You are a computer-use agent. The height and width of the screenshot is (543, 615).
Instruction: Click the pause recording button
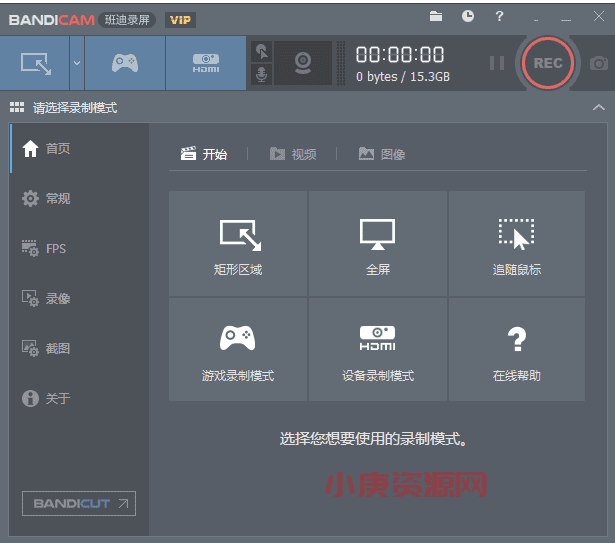pos(497,63)
